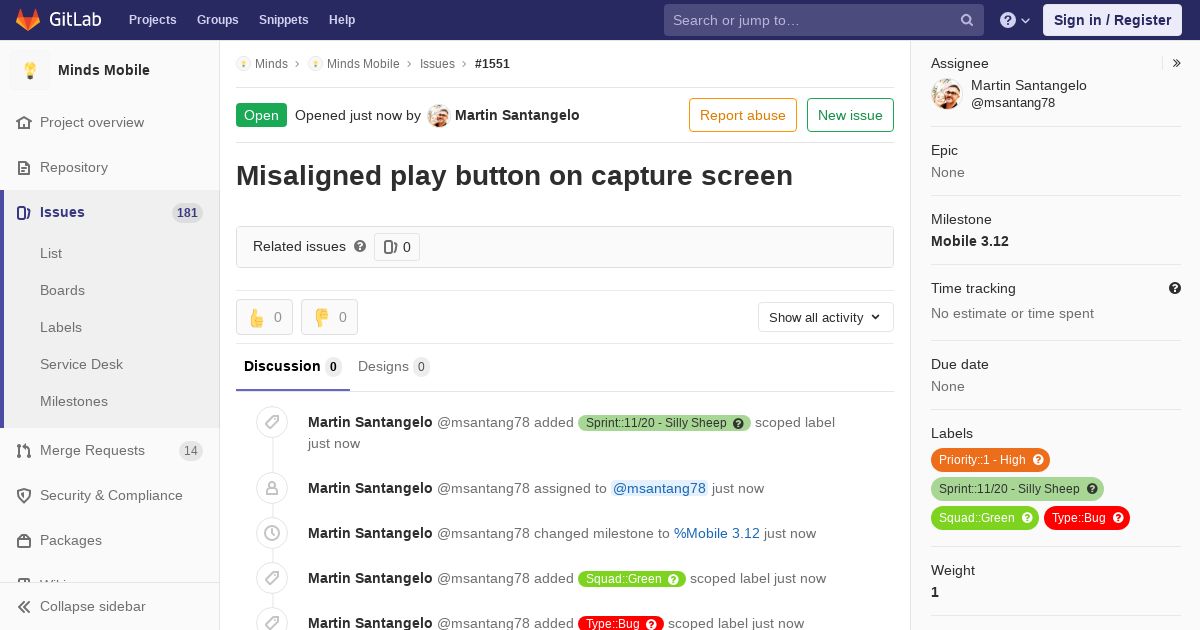The image size is (1200, 630).
Task: Collapse the right sidebar with double chevron
Action: [x=1177, y=63]
